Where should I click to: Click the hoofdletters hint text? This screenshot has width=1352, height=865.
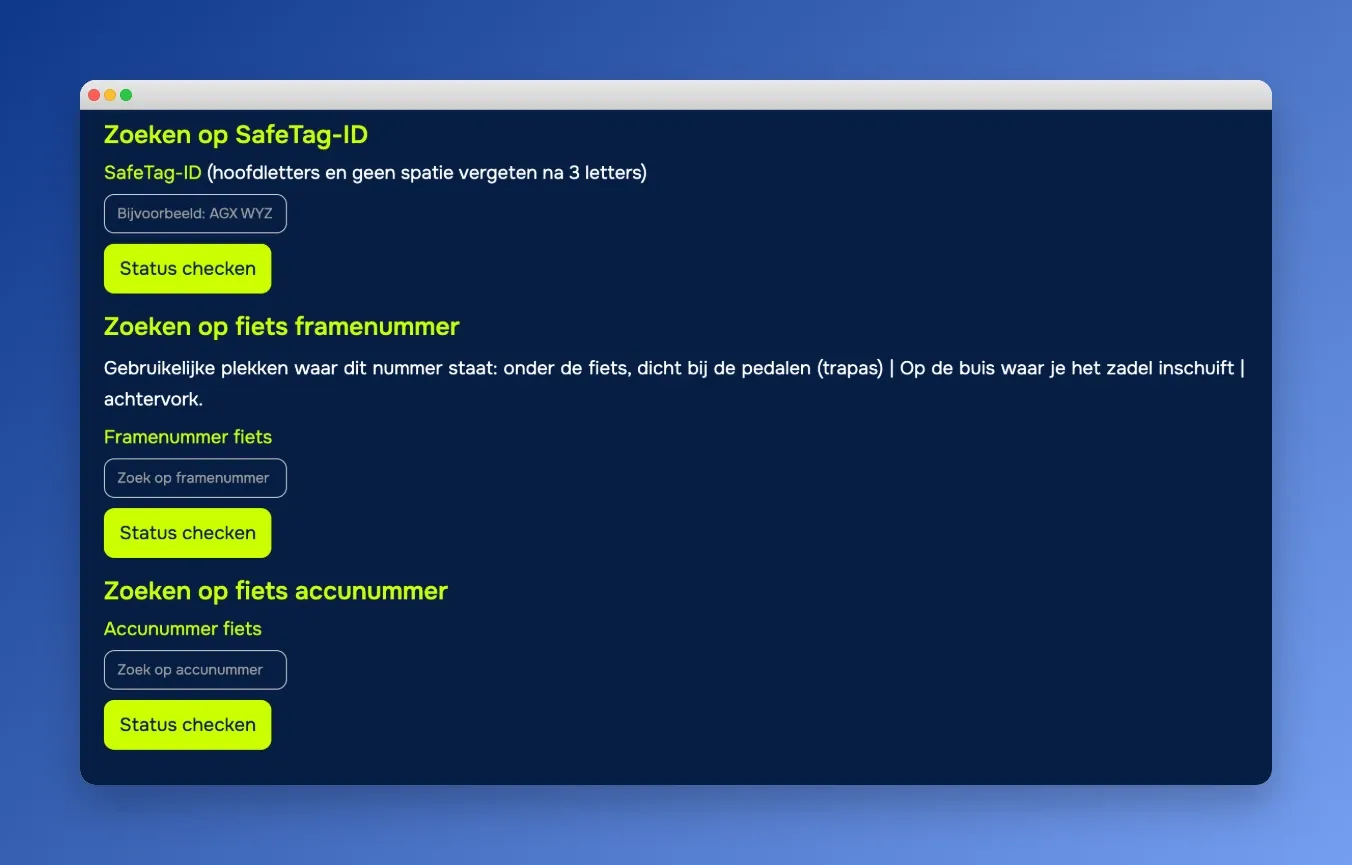coord(427,173)
